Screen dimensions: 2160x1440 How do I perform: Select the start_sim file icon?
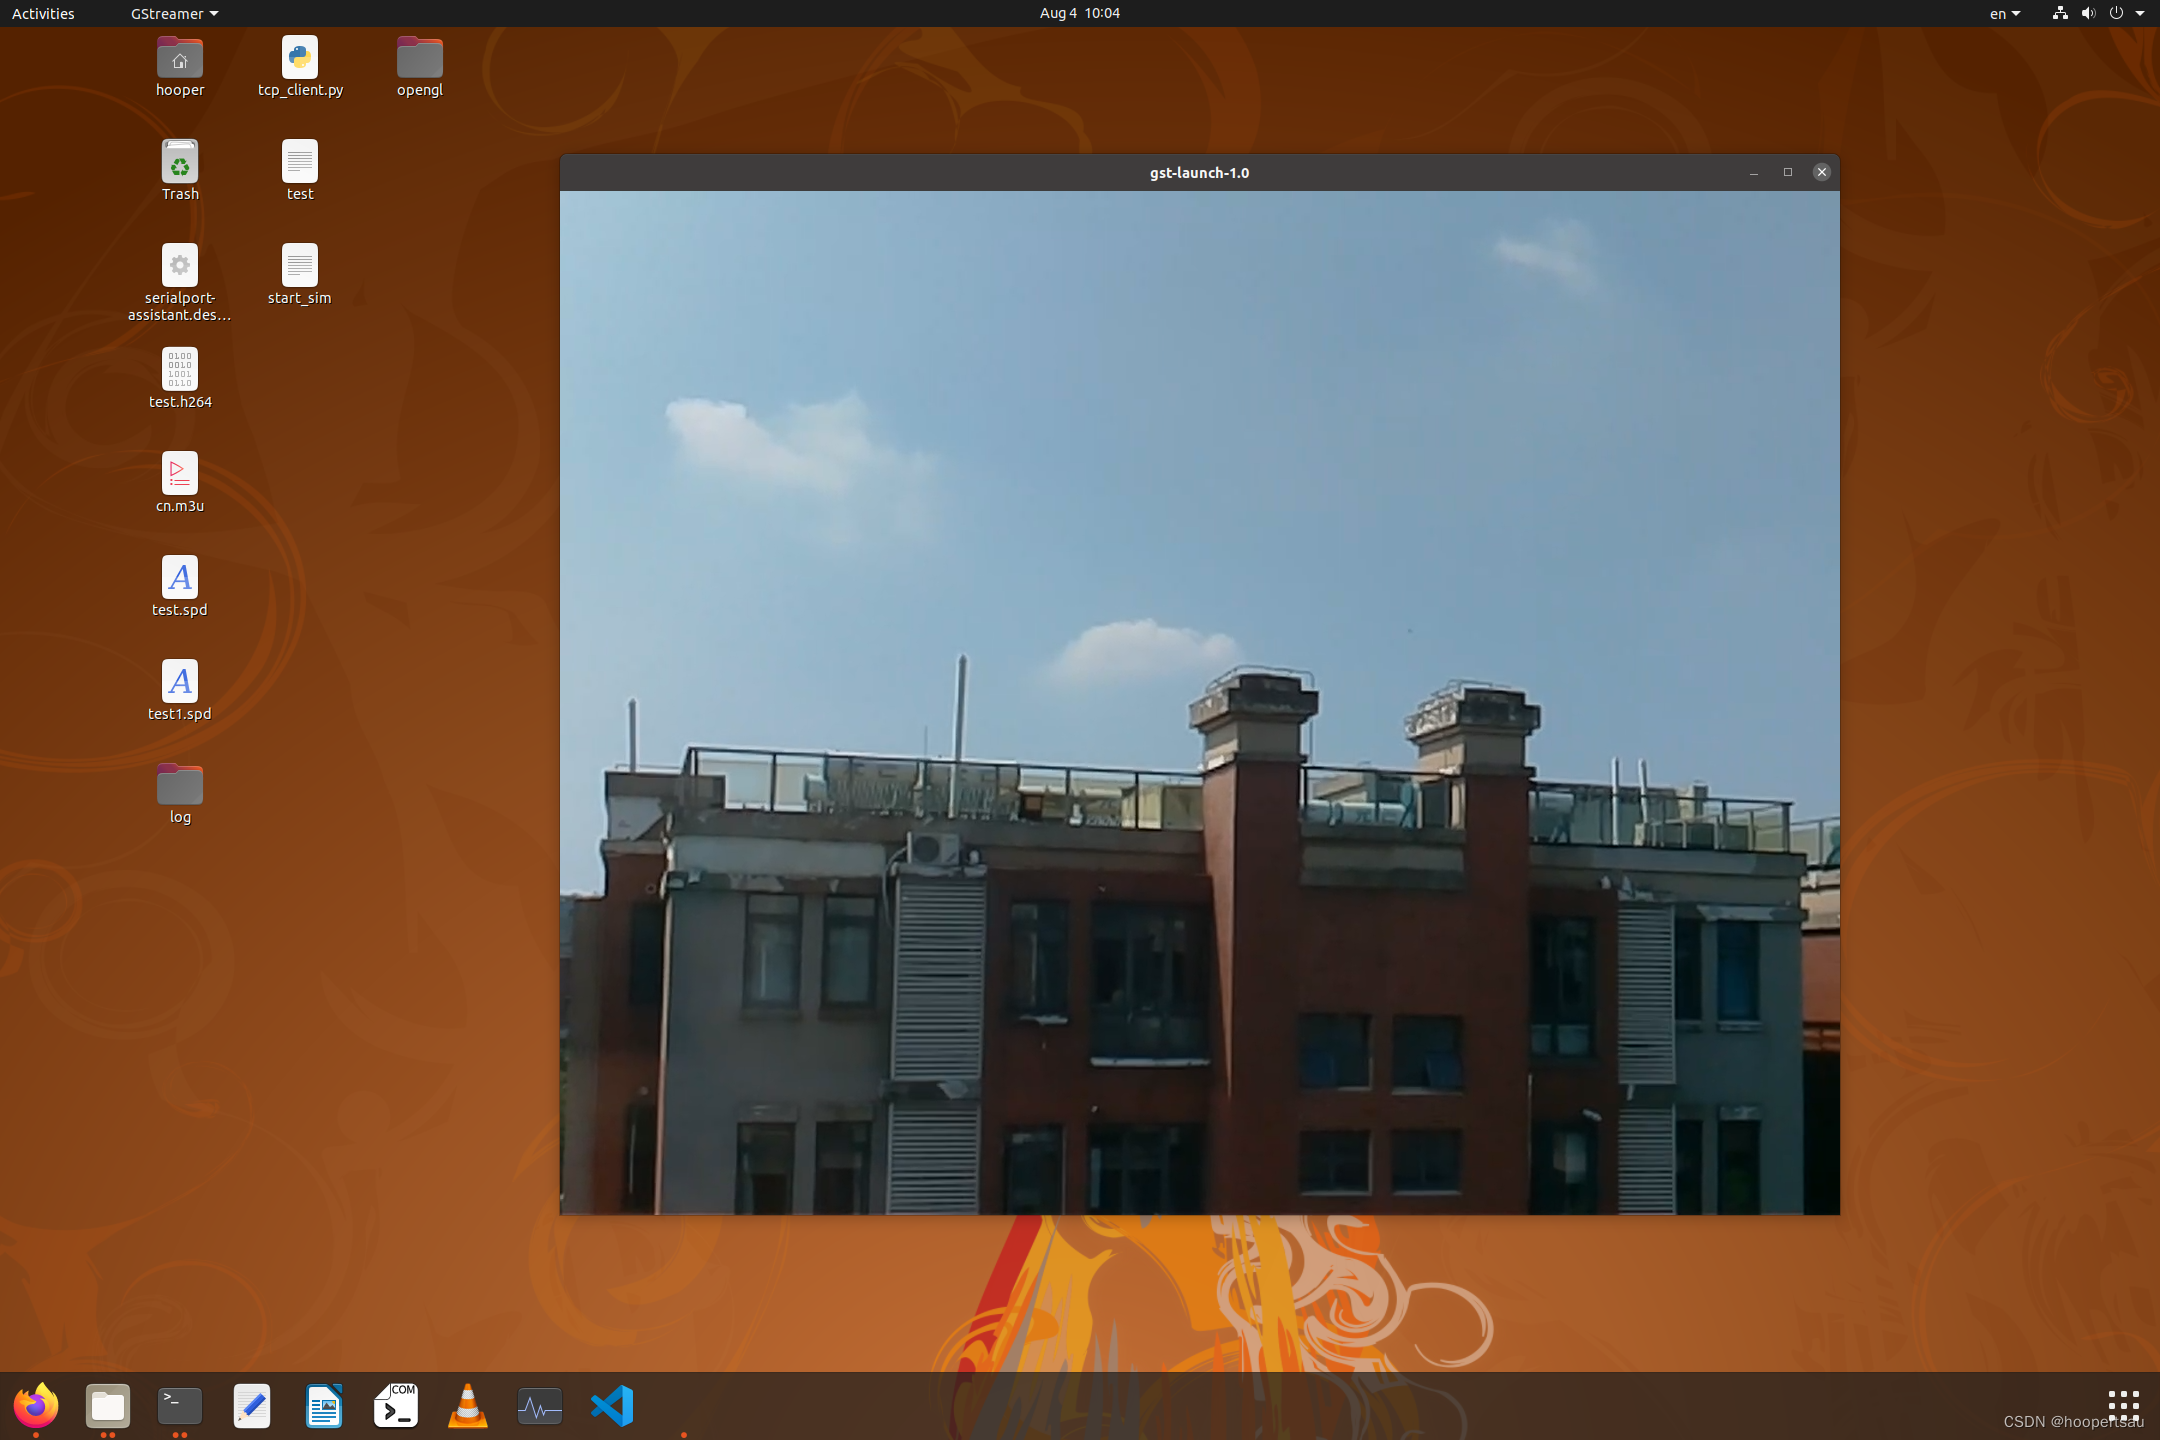coord(300,265)
